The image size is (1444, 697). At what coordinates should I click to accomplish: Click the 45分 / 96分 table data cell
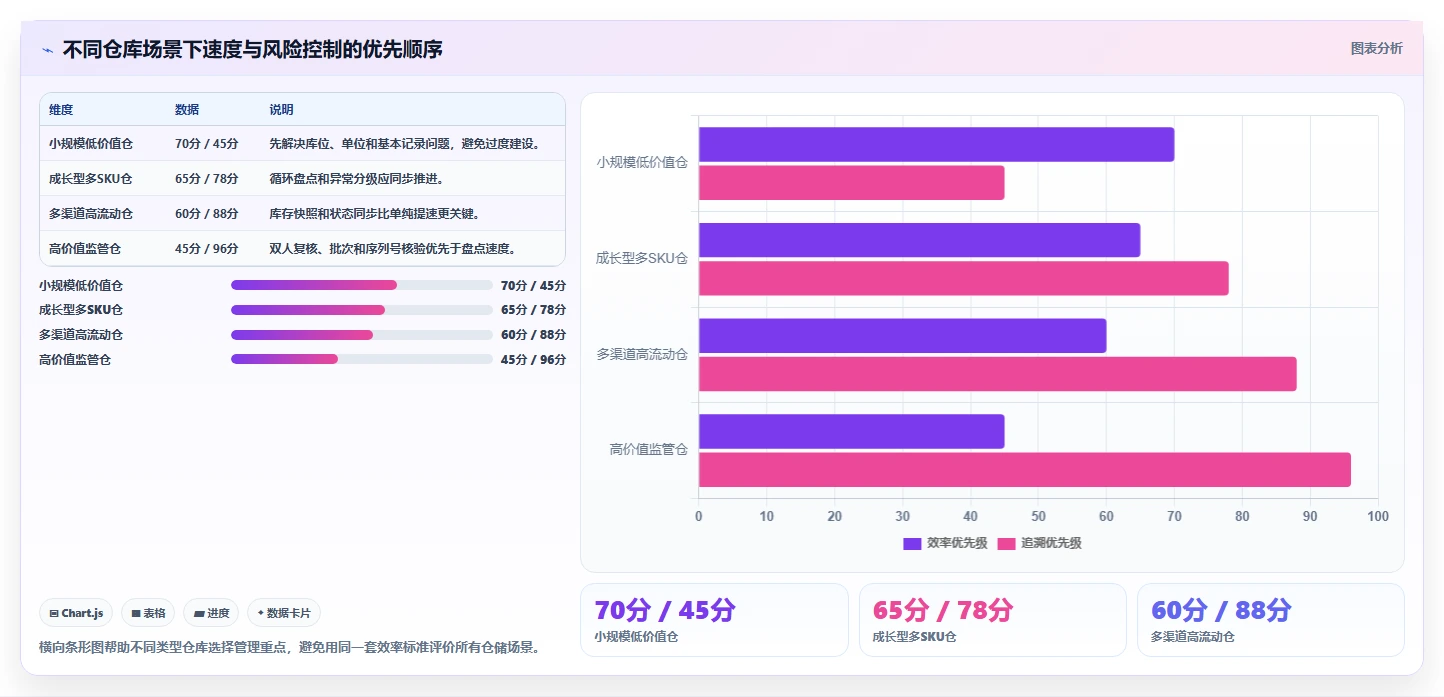(x=207, y=248)
